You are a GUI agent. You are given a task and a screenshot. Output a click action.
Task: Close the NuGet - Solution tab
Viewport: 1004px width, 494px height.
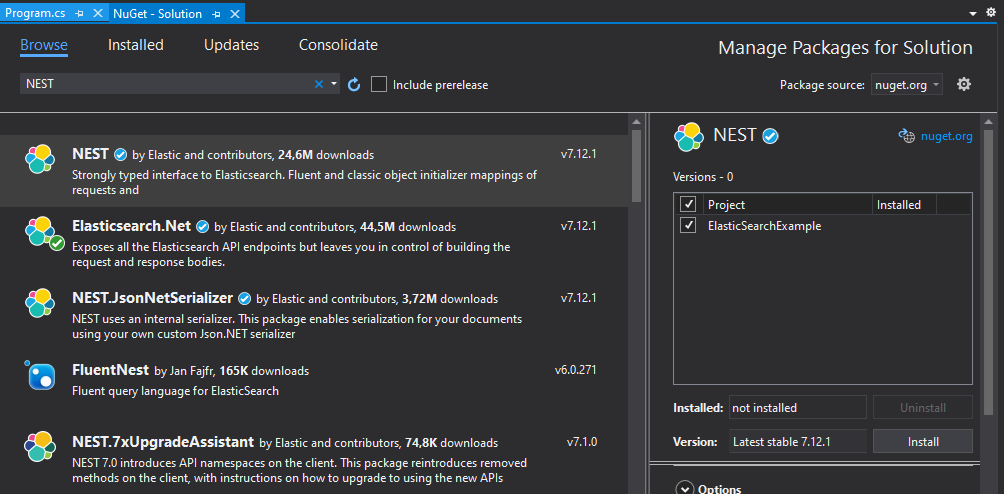(x=234, y=13)
